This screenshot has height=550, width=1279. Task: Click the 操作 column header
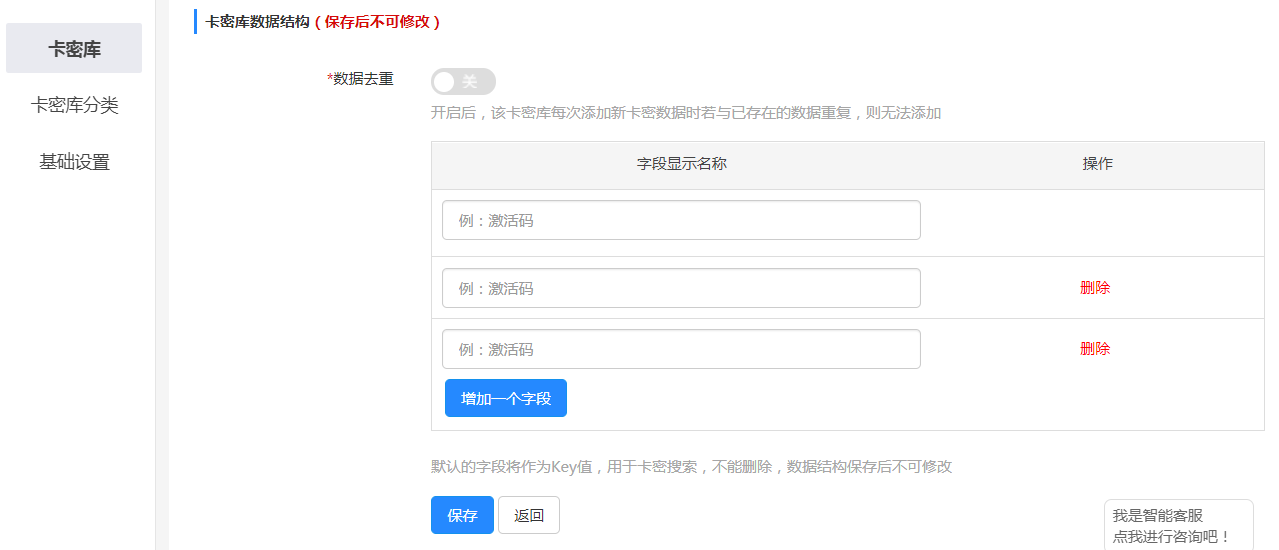1097,164
